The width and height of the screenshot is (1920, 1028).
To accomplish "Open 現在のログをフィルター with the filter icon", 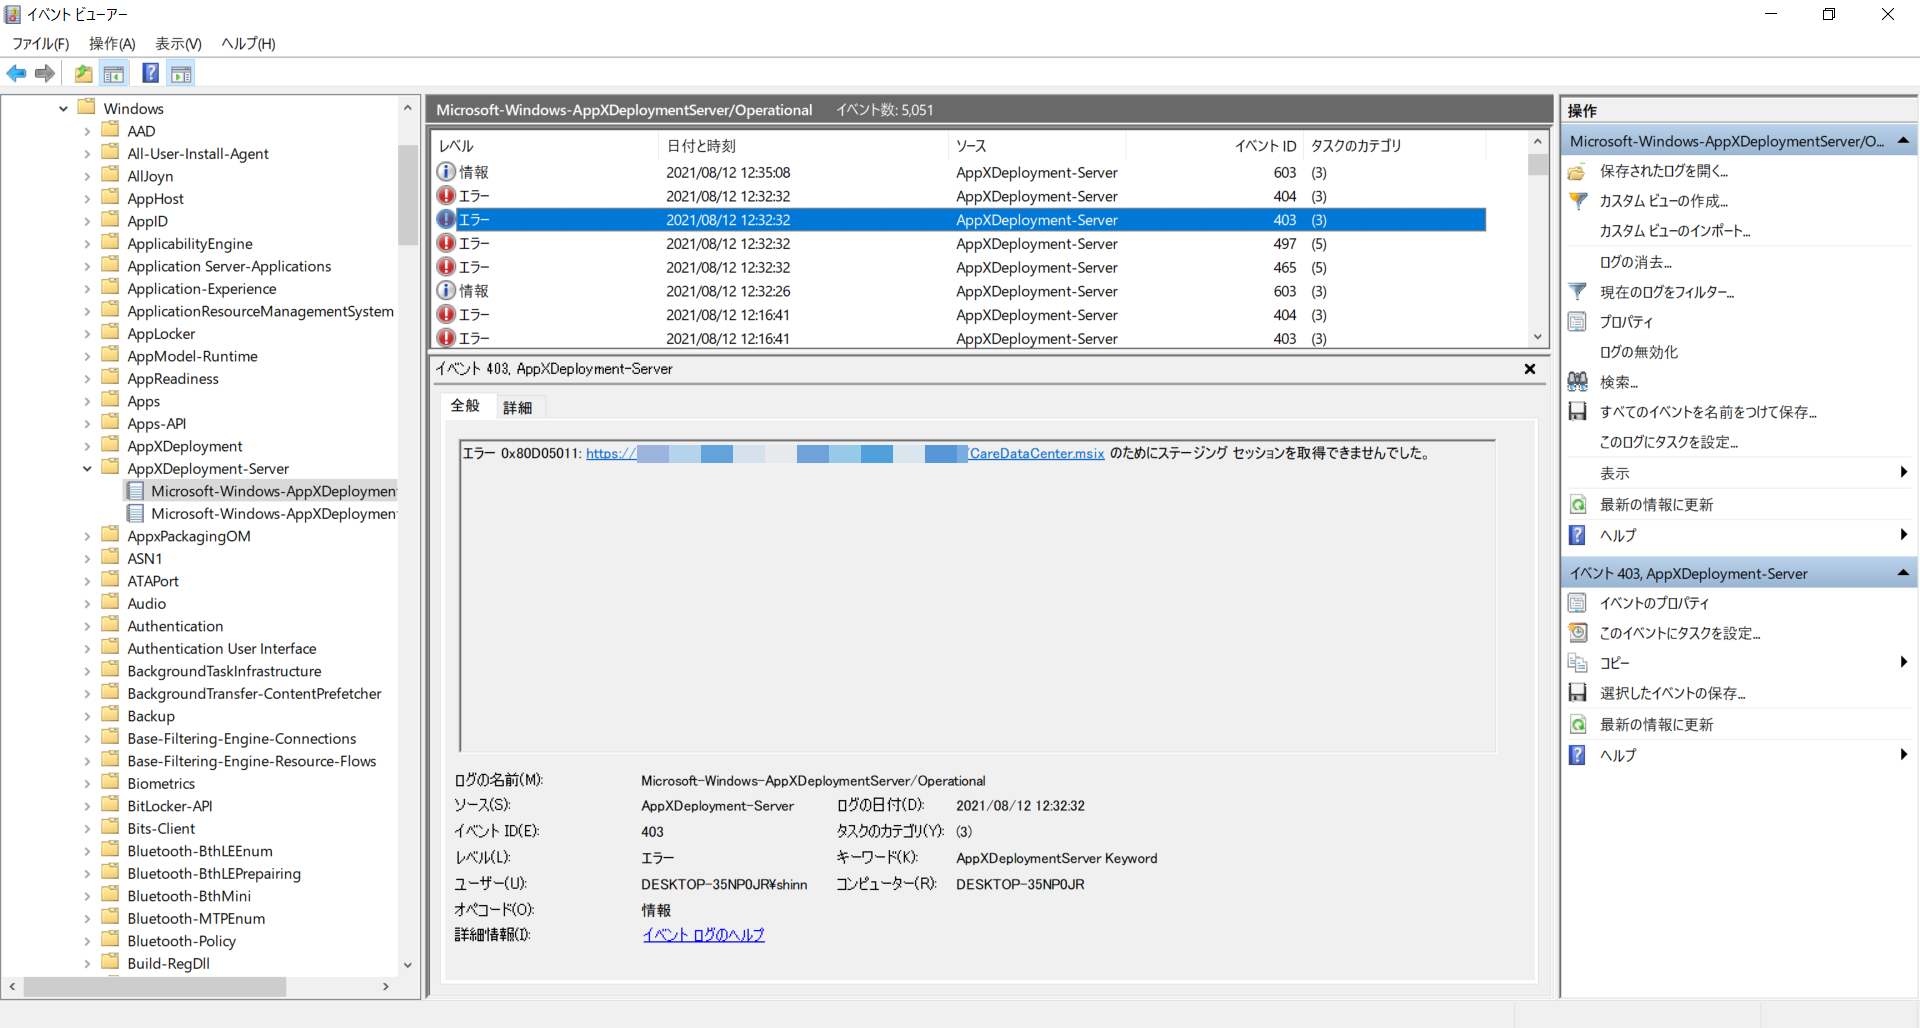I will (x=1578, y=291).
